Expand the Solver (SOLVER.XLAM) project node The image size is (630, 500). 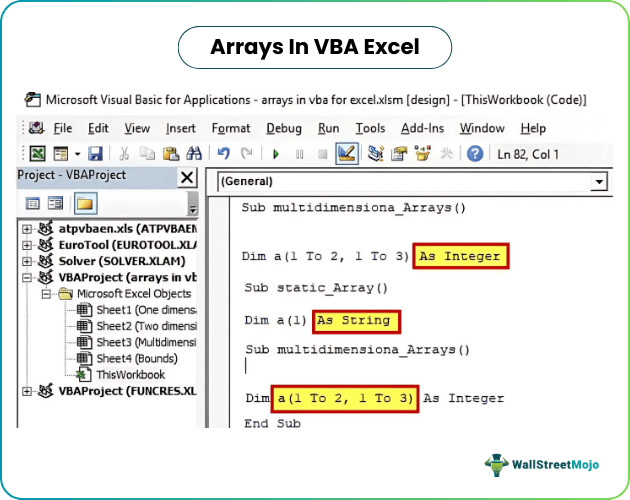(27, 261)
